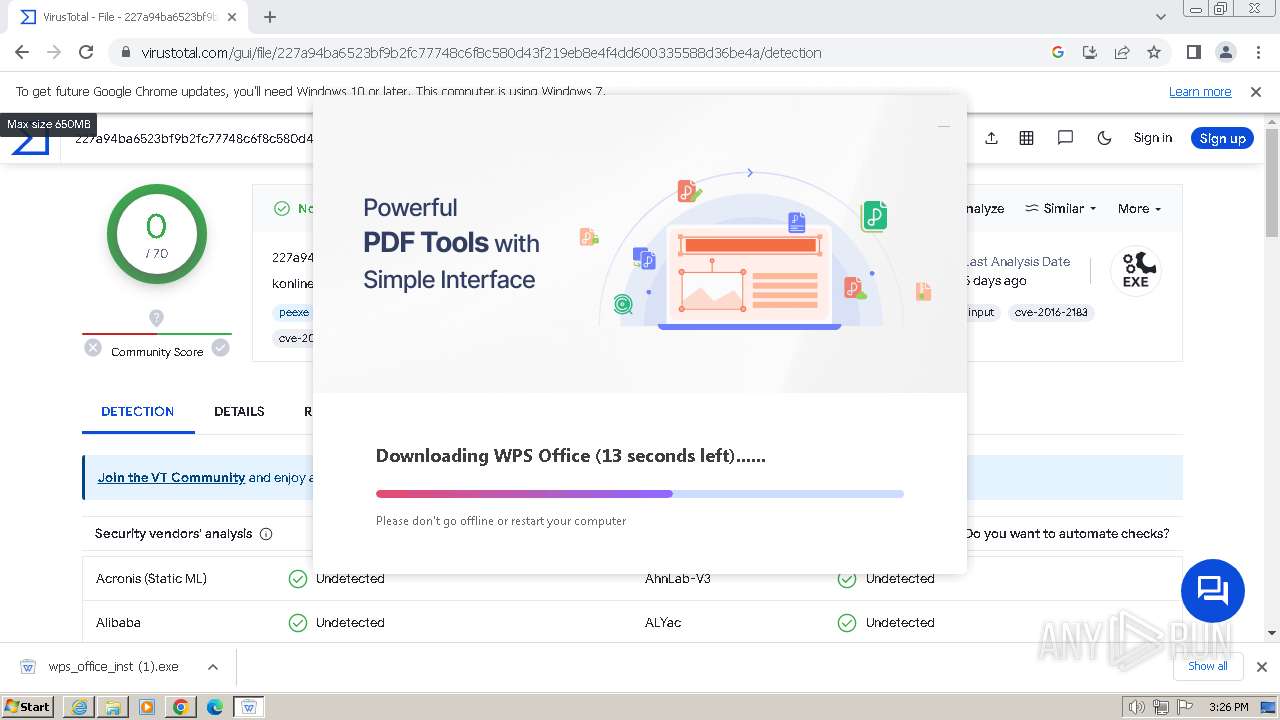Screen dimensions: 1280x720
Task: Click the 0/70 detection score circle
Action: [156, 234]
